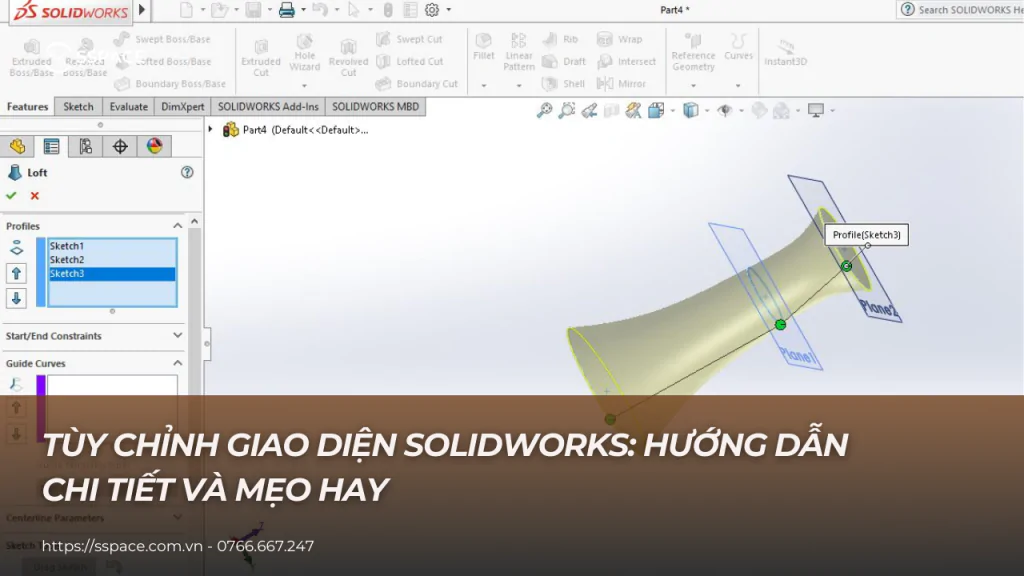Select the Revolved Boss/Base tool
The height and width of the screenshot is (576, 1024).
pyautogui.click(x=85, y=58)
